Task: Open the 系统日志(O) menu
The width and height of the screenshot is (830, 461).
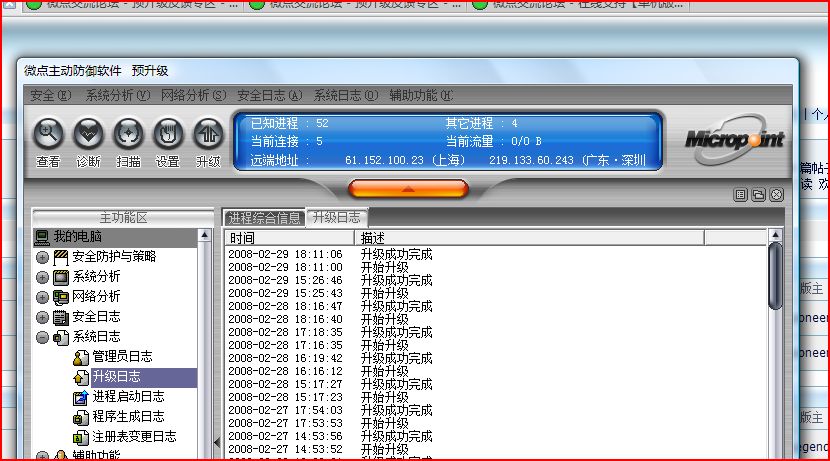Action: coord(346,95)
